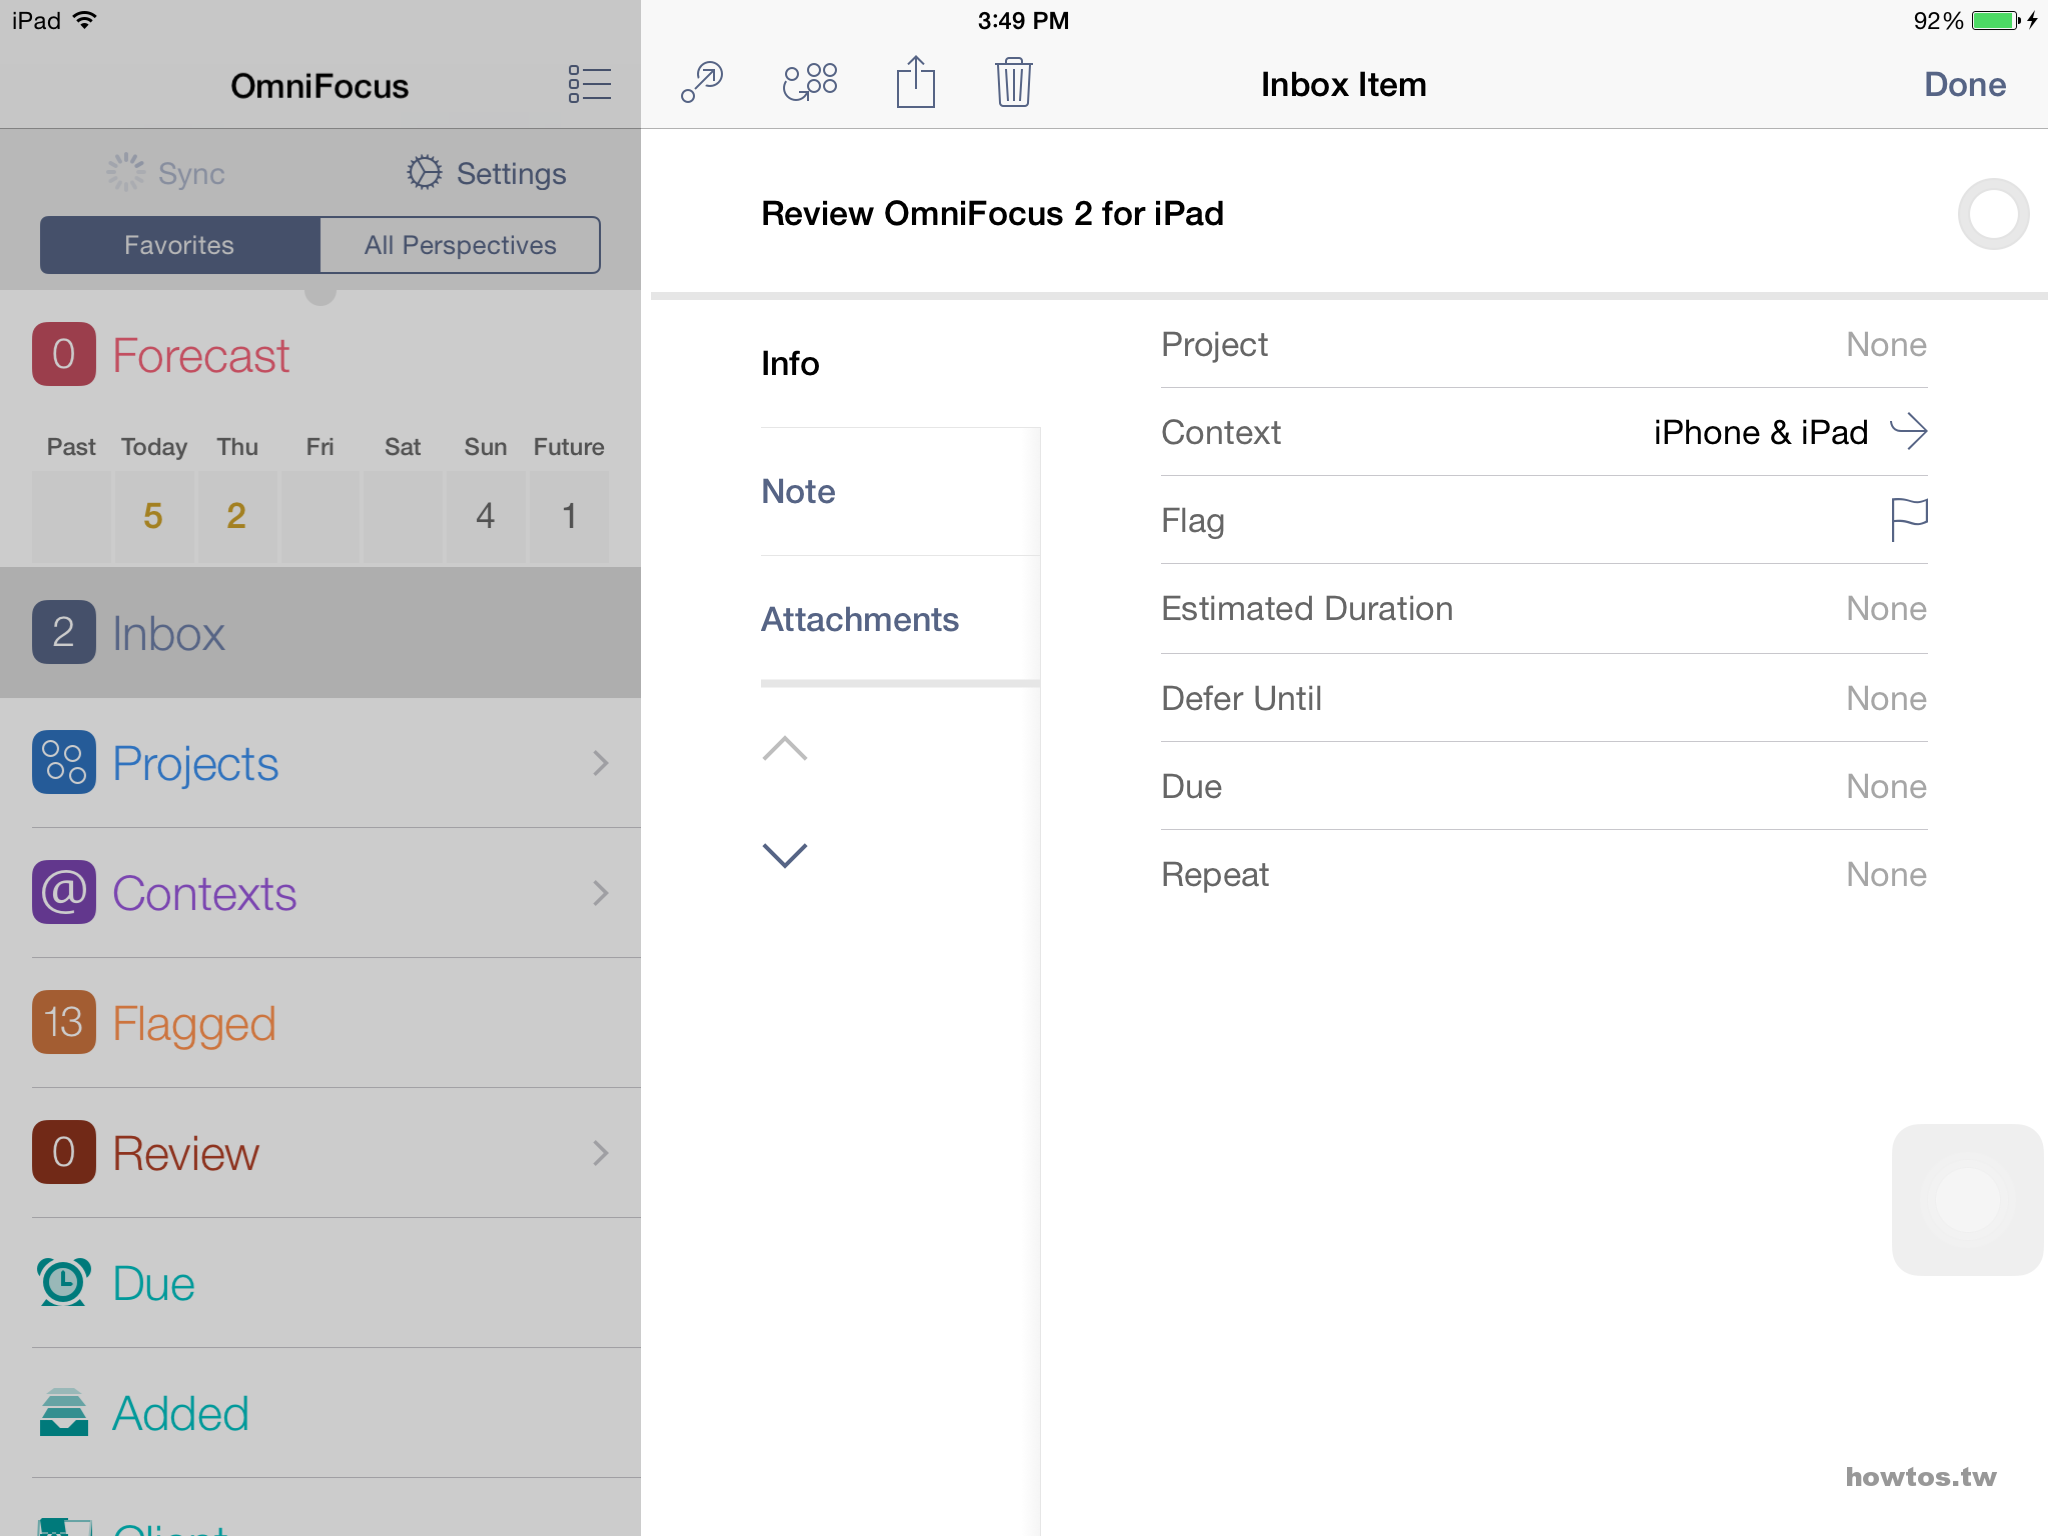Go to previous item with up arrow

pyautogui.click(x=785, y=749)
